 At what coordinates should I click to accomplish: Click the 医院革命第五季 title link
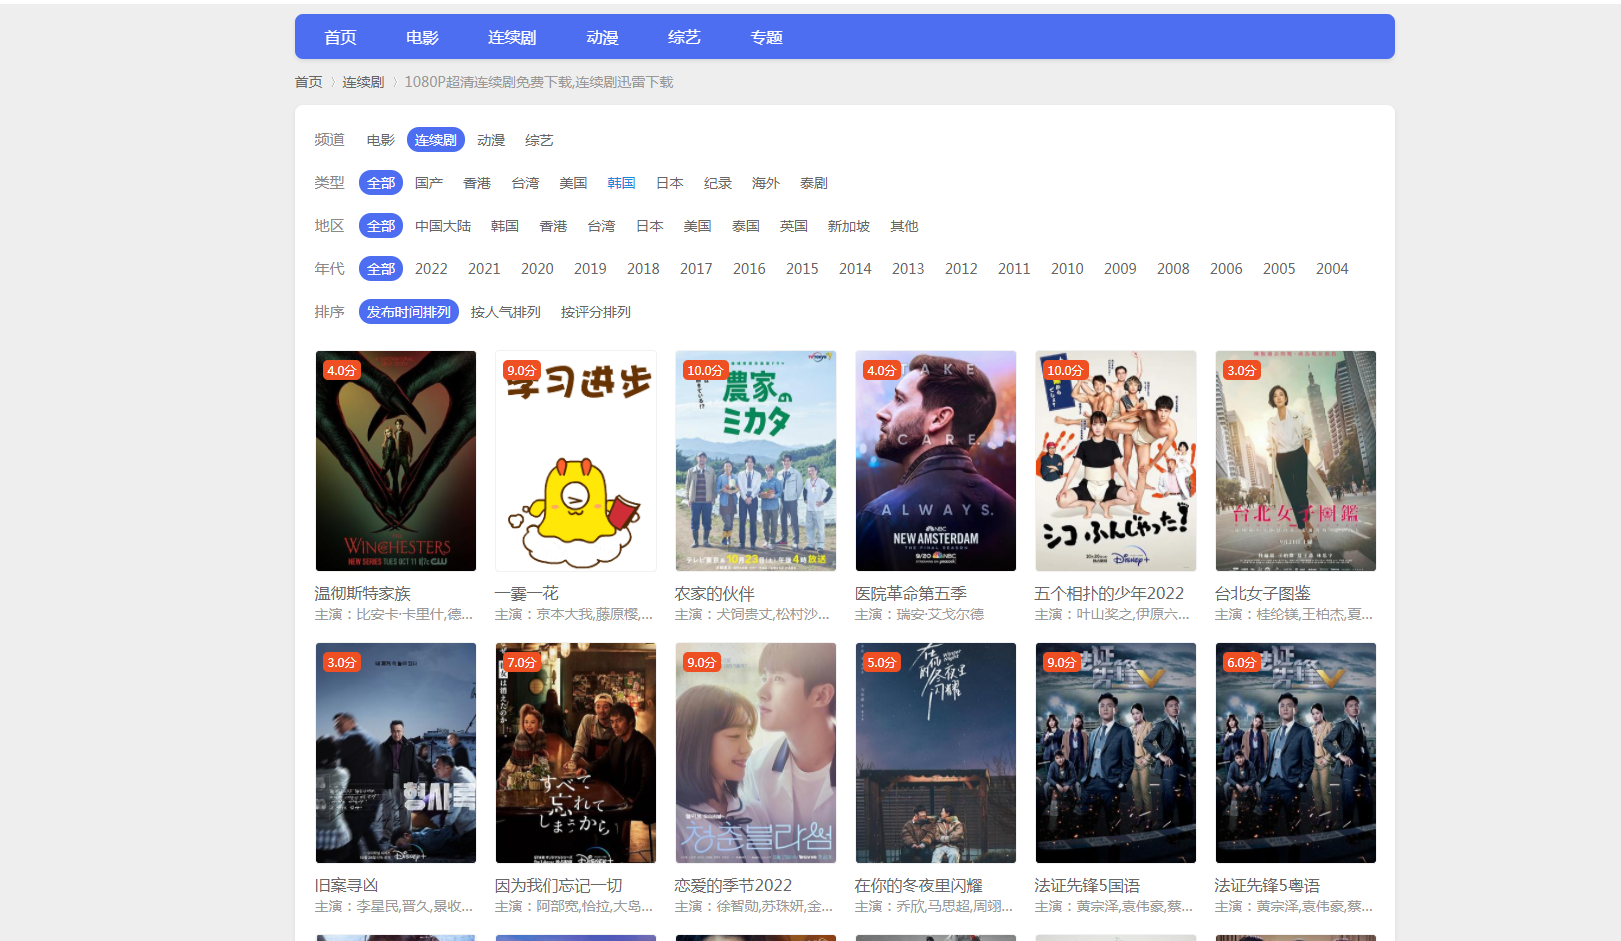911,594
